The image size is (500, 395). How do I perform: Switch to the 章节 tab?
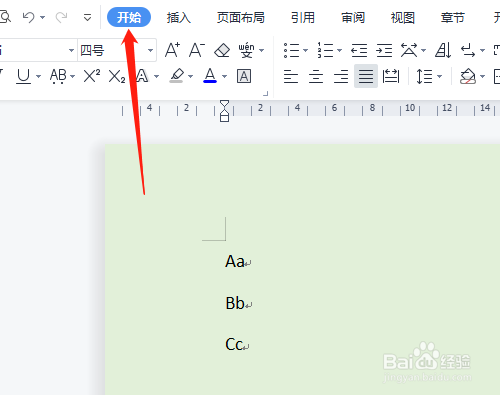click(453, 18)
